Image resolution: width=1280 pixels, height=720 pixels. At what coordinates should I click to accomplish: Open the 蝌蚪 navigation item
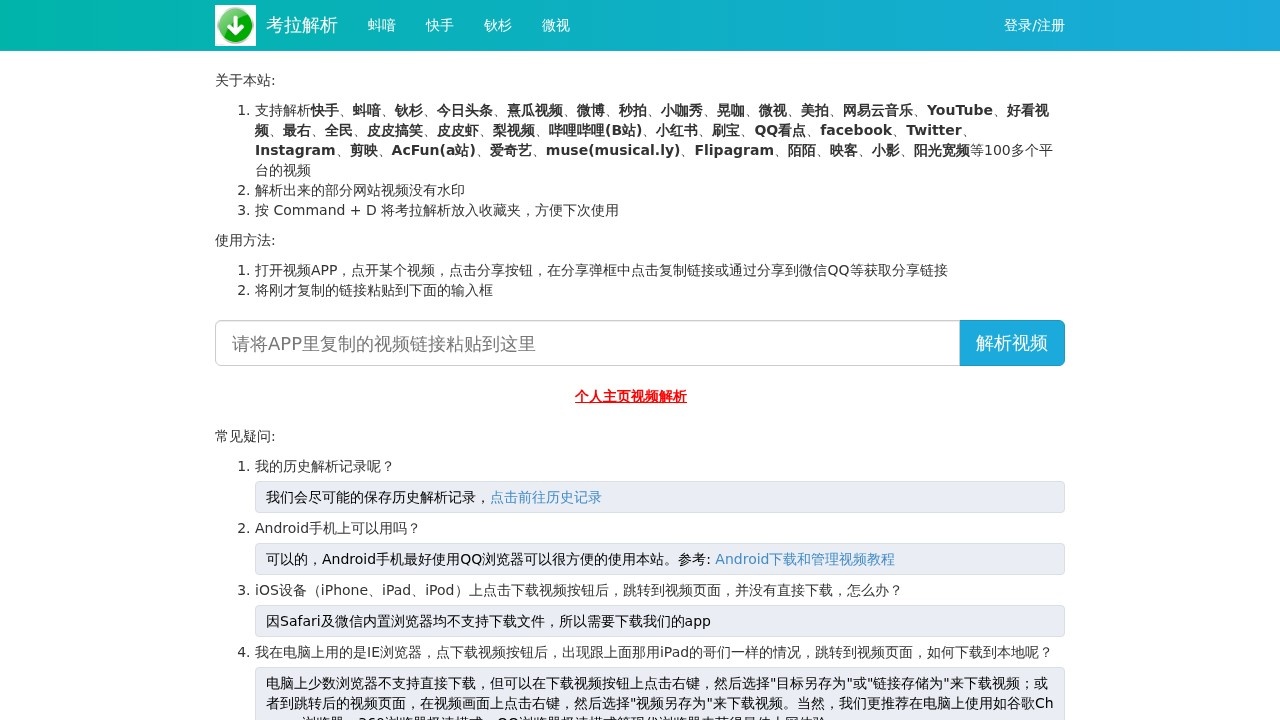[x=381, y=25]
